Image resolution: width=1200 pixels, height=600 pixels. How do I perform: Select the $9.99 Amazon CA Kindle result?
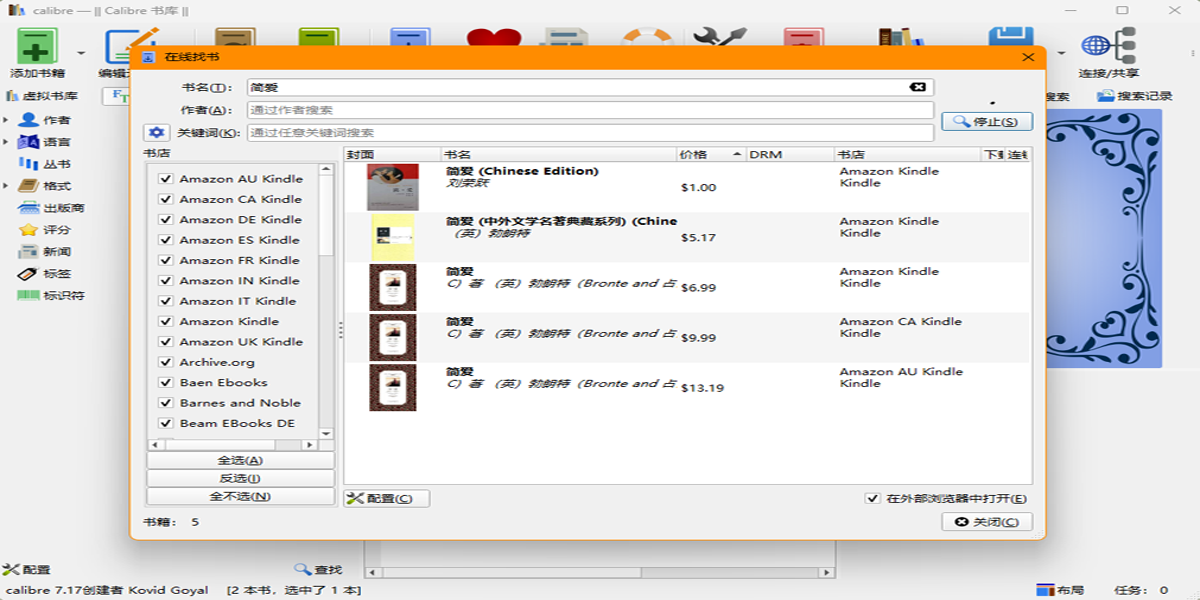(688, 337)
